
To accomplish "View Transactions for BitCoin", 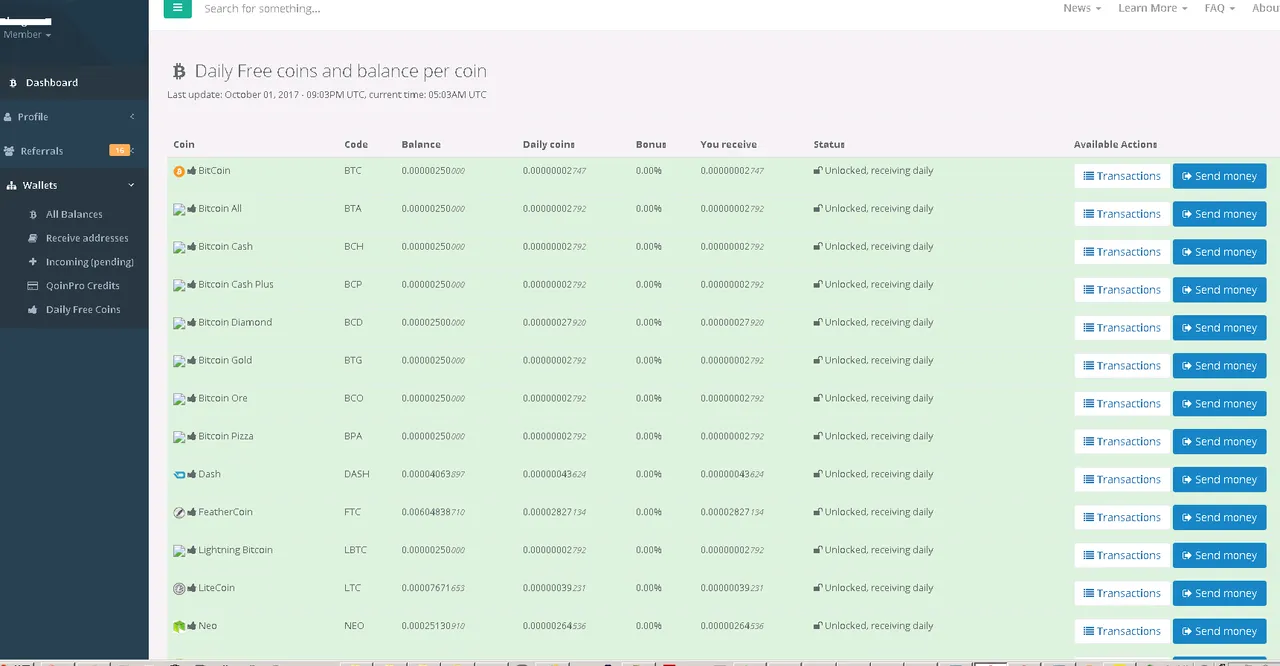I will [1122, 176].
